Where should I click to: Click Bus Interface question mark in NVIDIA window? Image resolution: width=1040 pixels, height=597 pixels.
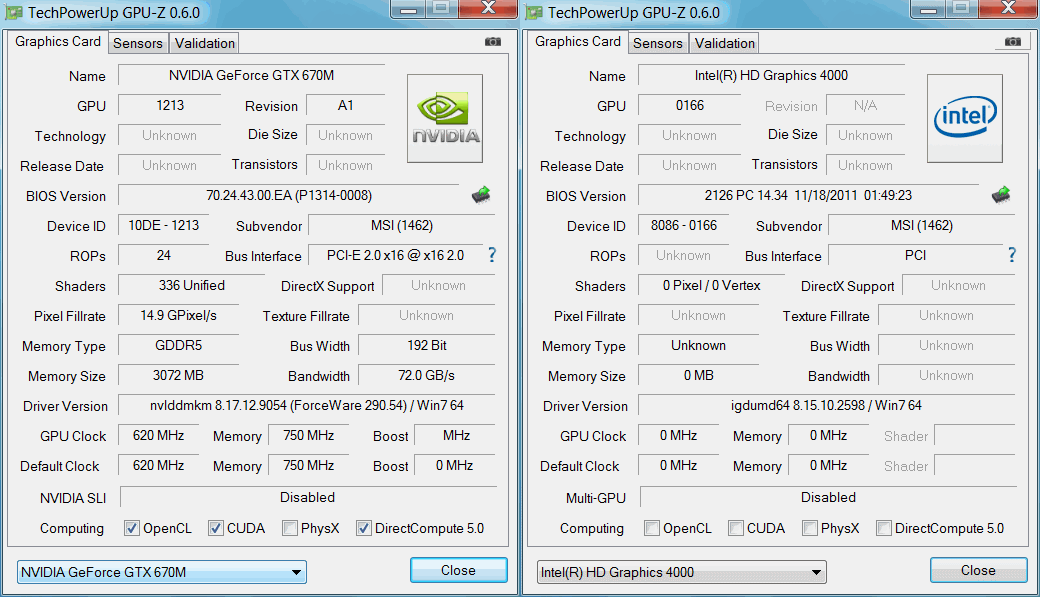point(492,255)
